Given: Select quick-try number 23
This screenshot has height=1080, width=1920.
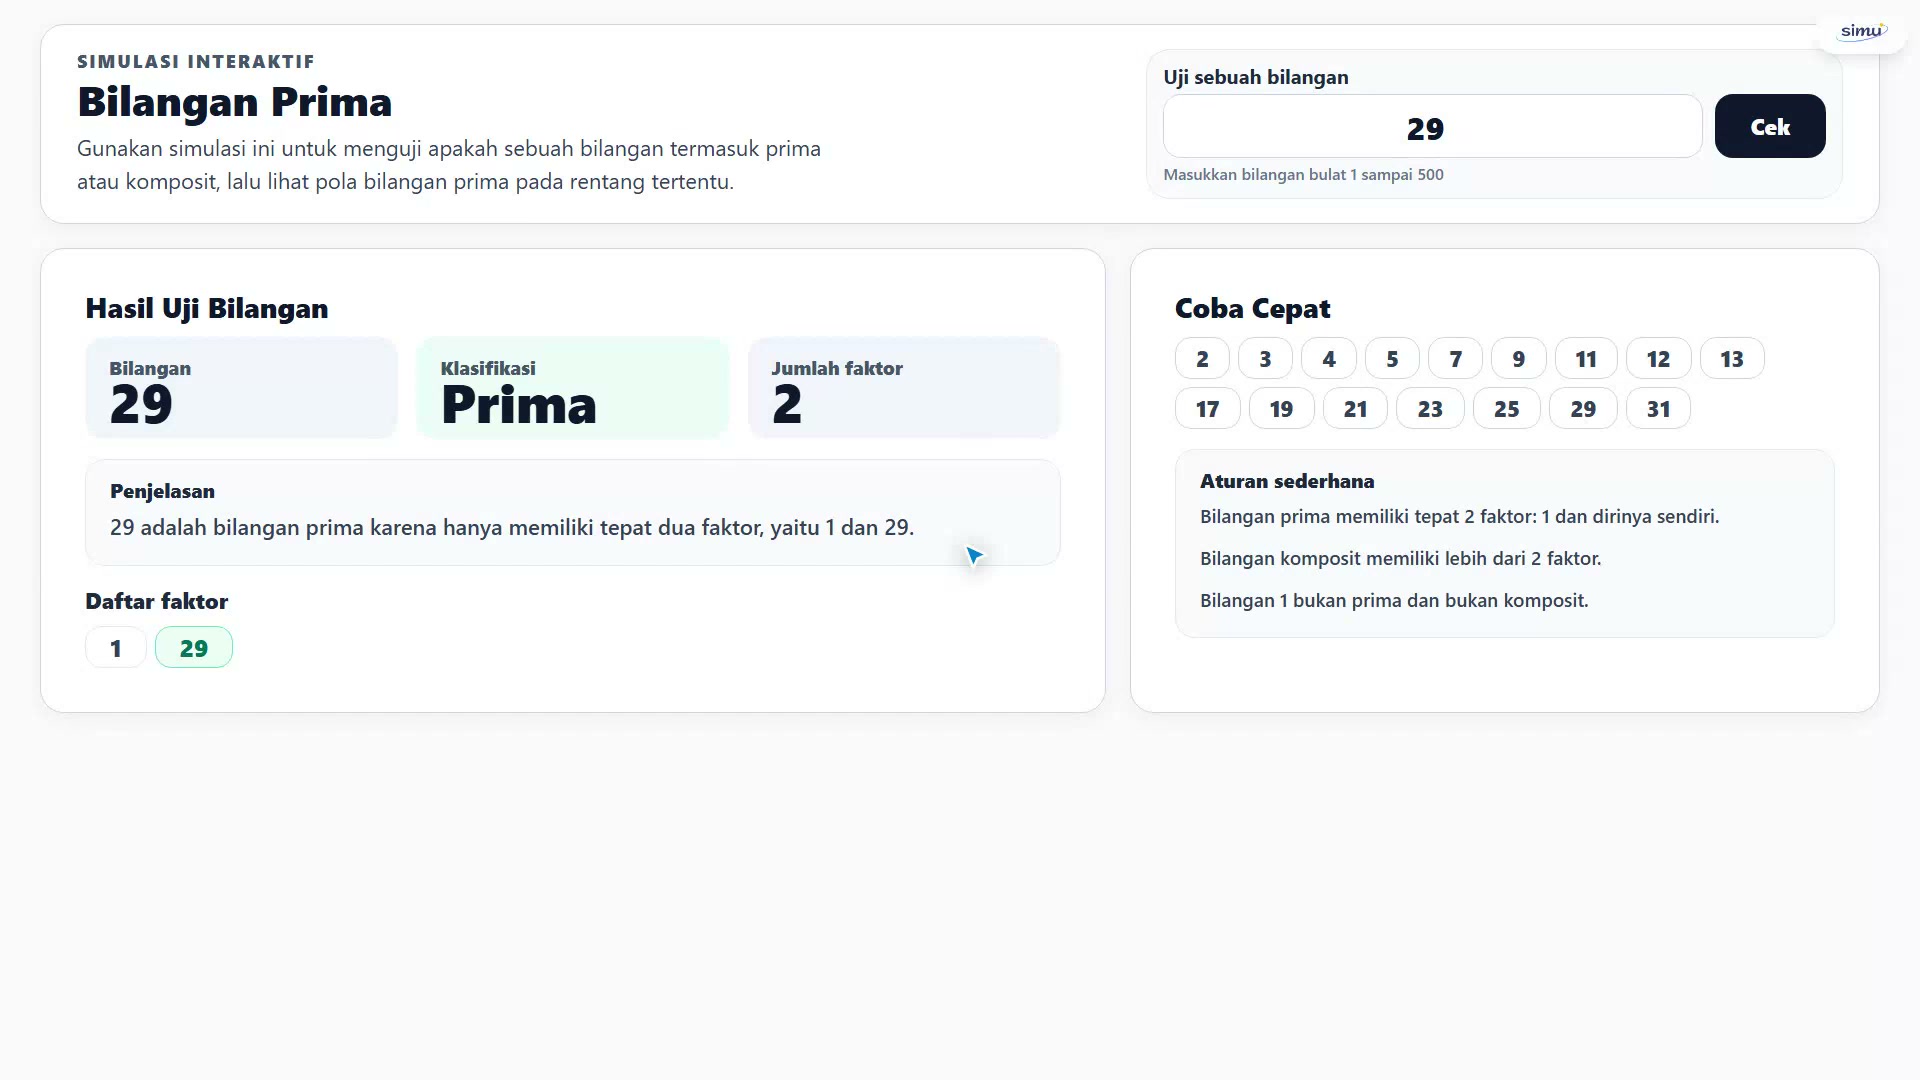Looking at the screenshot, I should click(1430, 409).
